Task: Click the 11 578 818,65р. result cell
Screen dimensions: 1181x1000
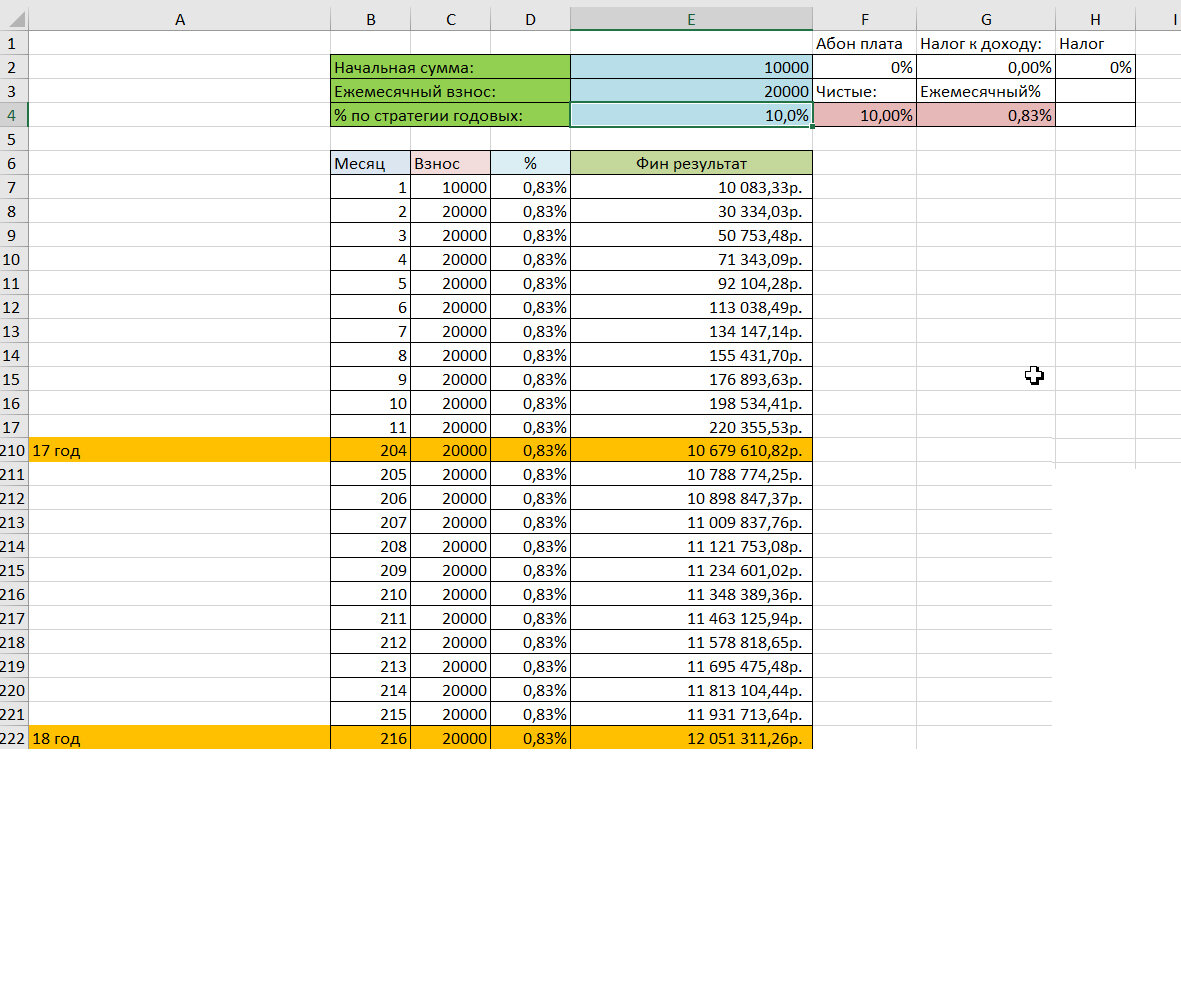Action: (x=691, y=642)
